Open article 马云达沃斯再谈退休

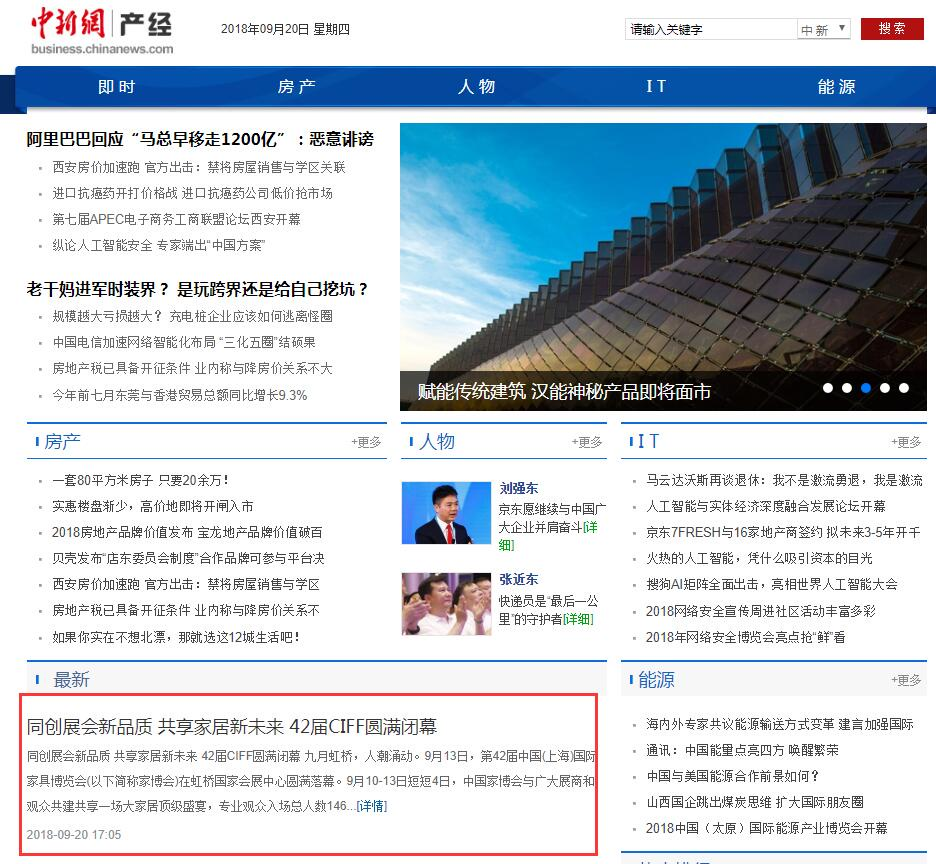[784, 480]
